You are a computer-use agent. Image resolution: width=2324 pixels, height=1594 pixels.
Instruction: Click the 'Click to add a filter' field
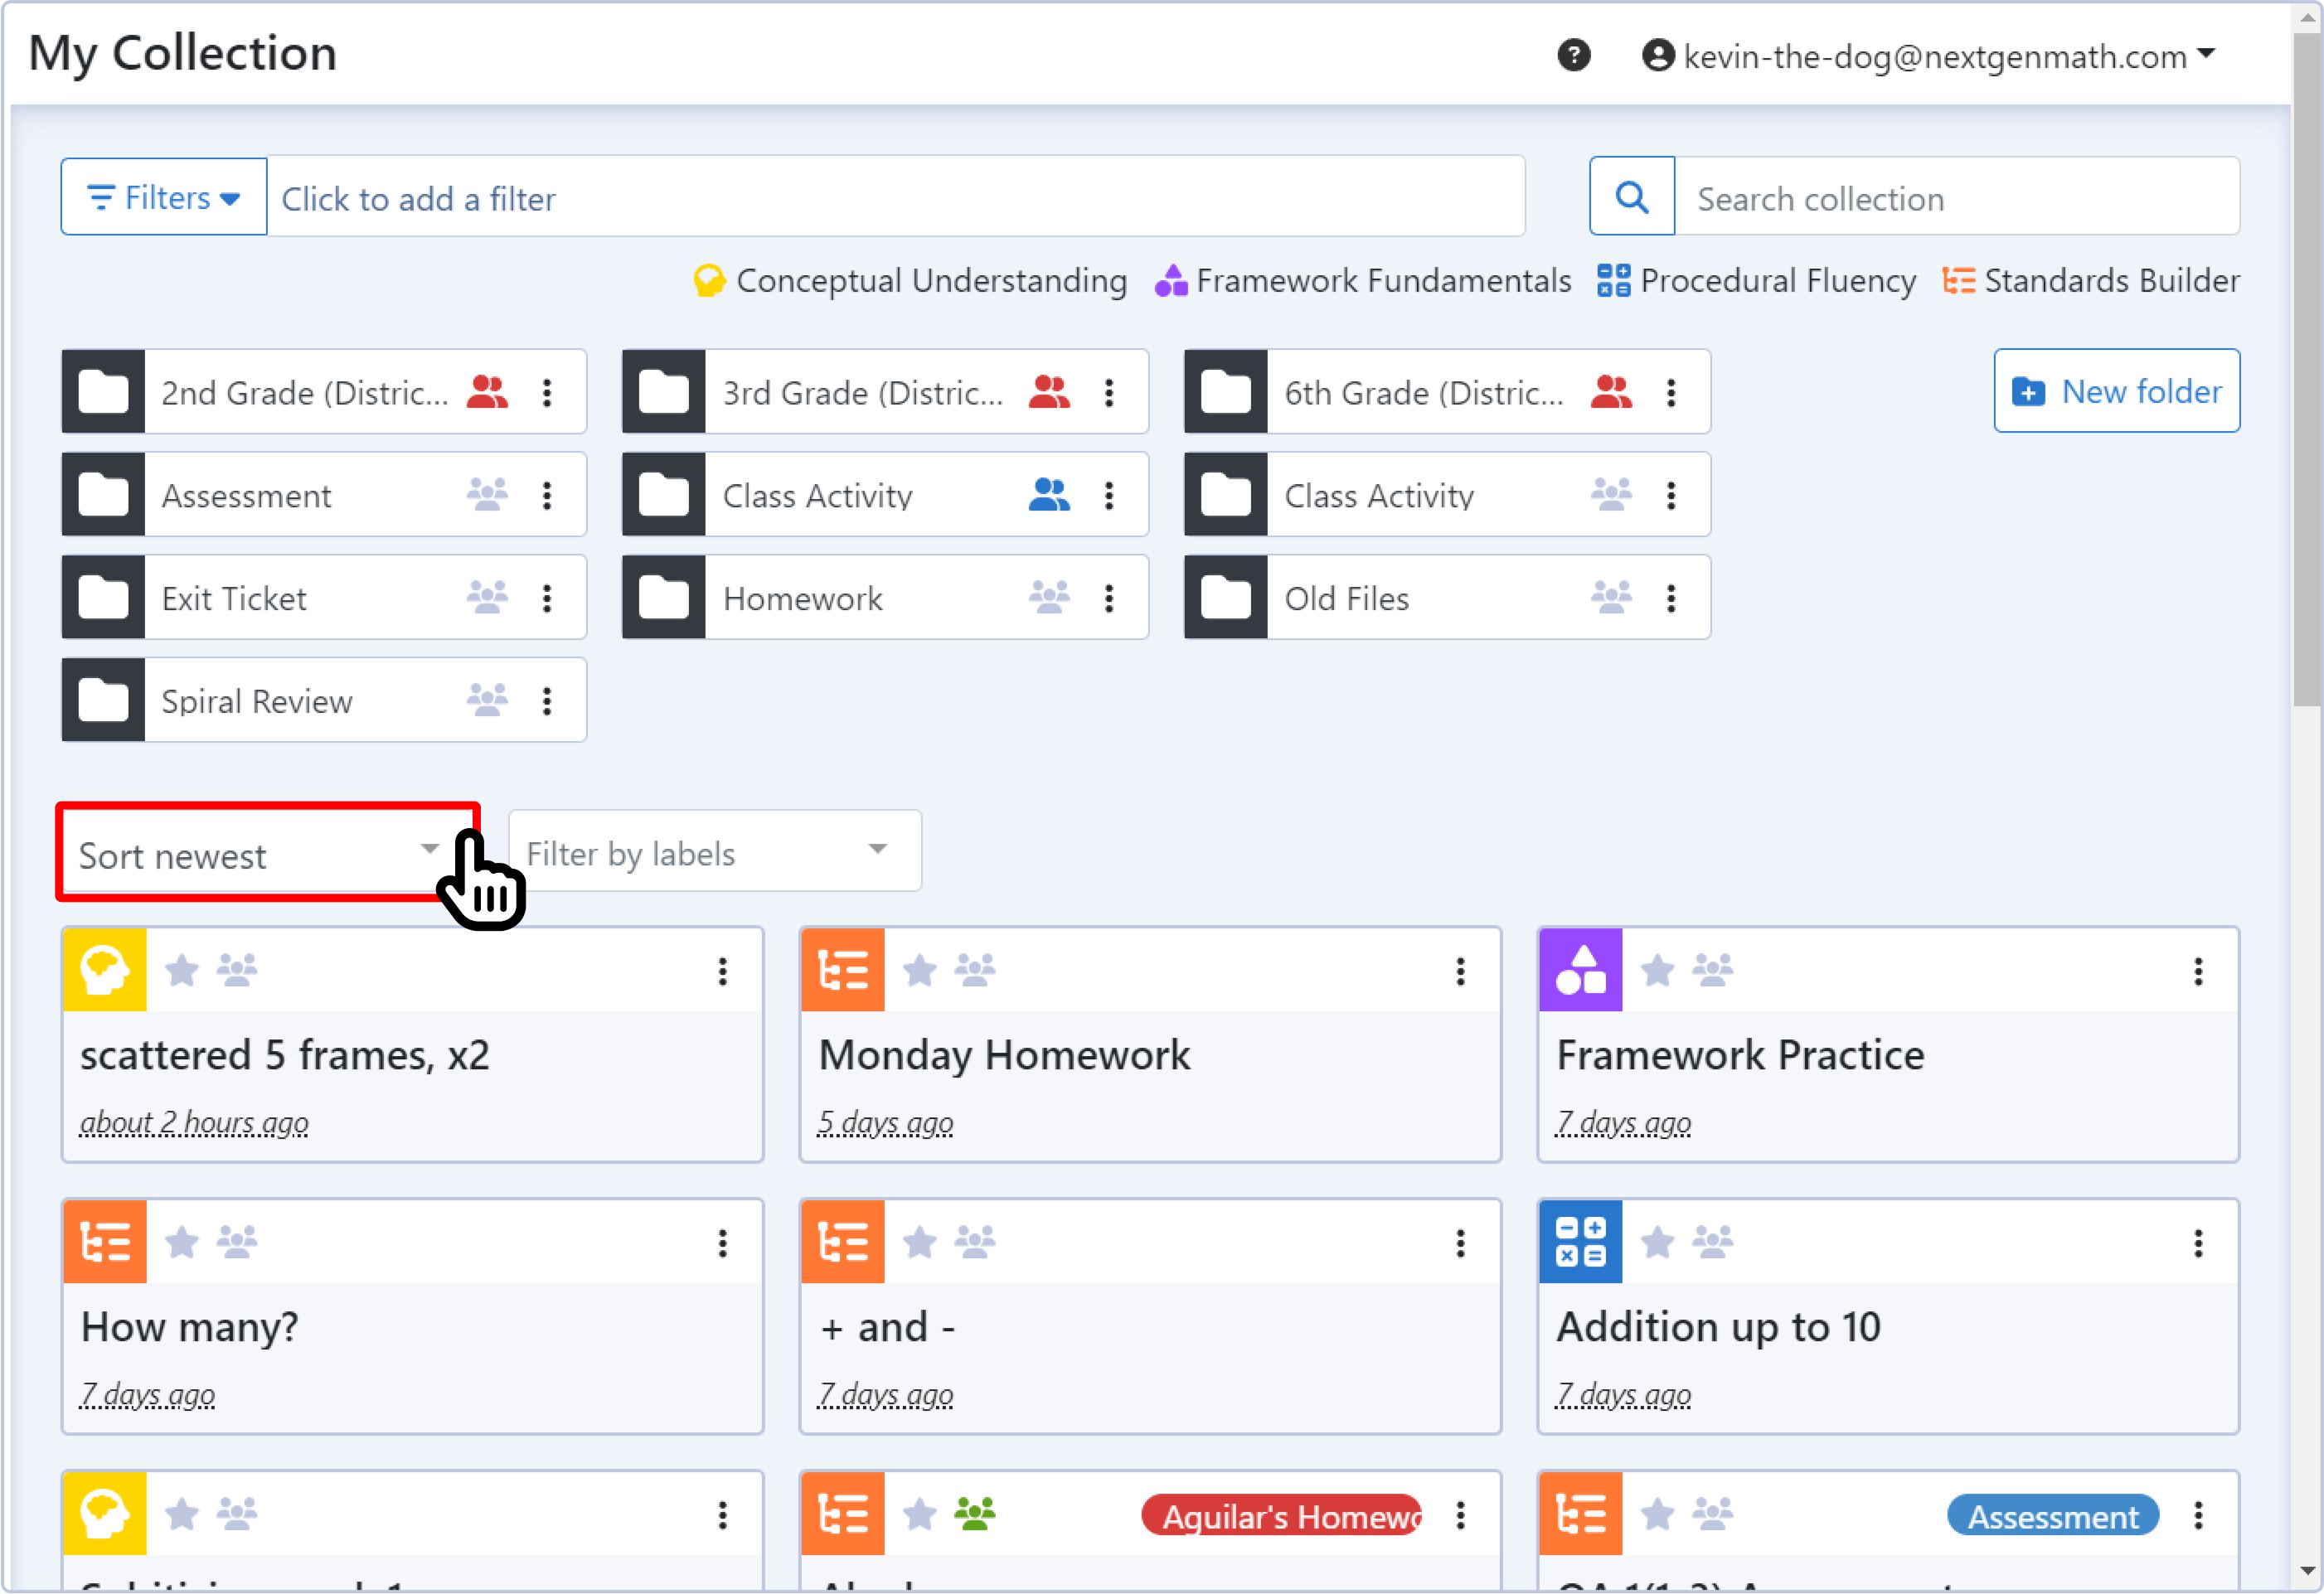click(x=896, y=197)
